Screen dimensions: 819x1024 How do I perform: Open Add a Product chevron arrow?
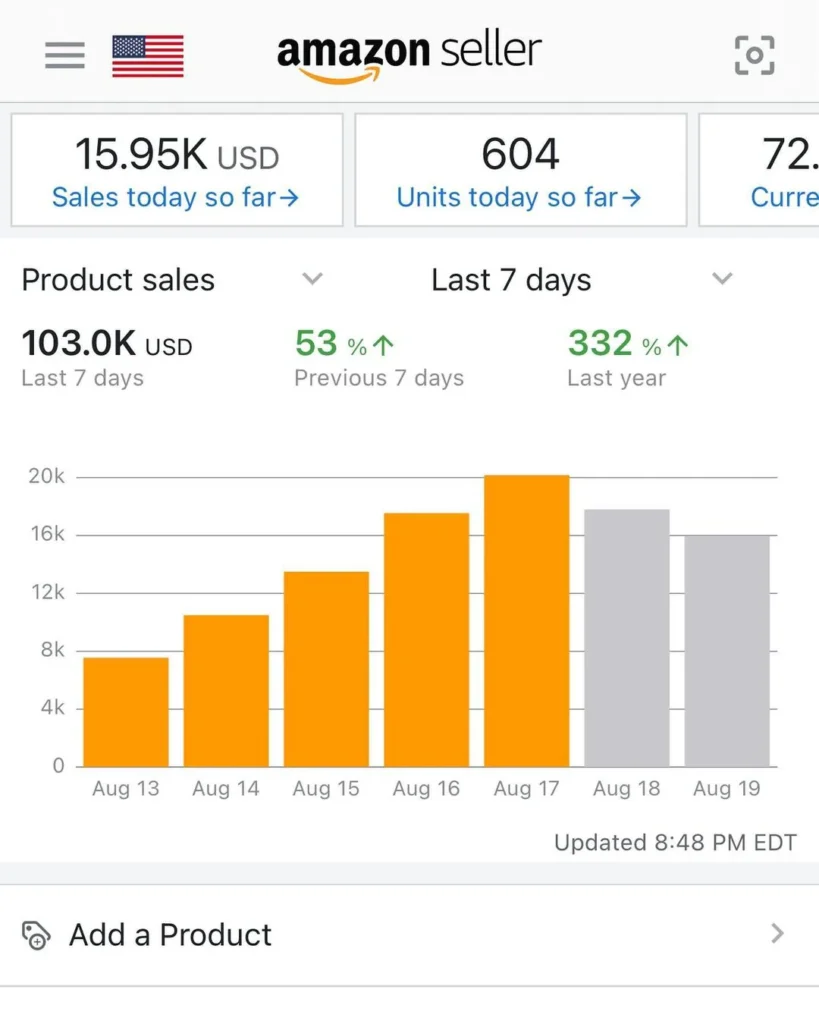point(777,934)
